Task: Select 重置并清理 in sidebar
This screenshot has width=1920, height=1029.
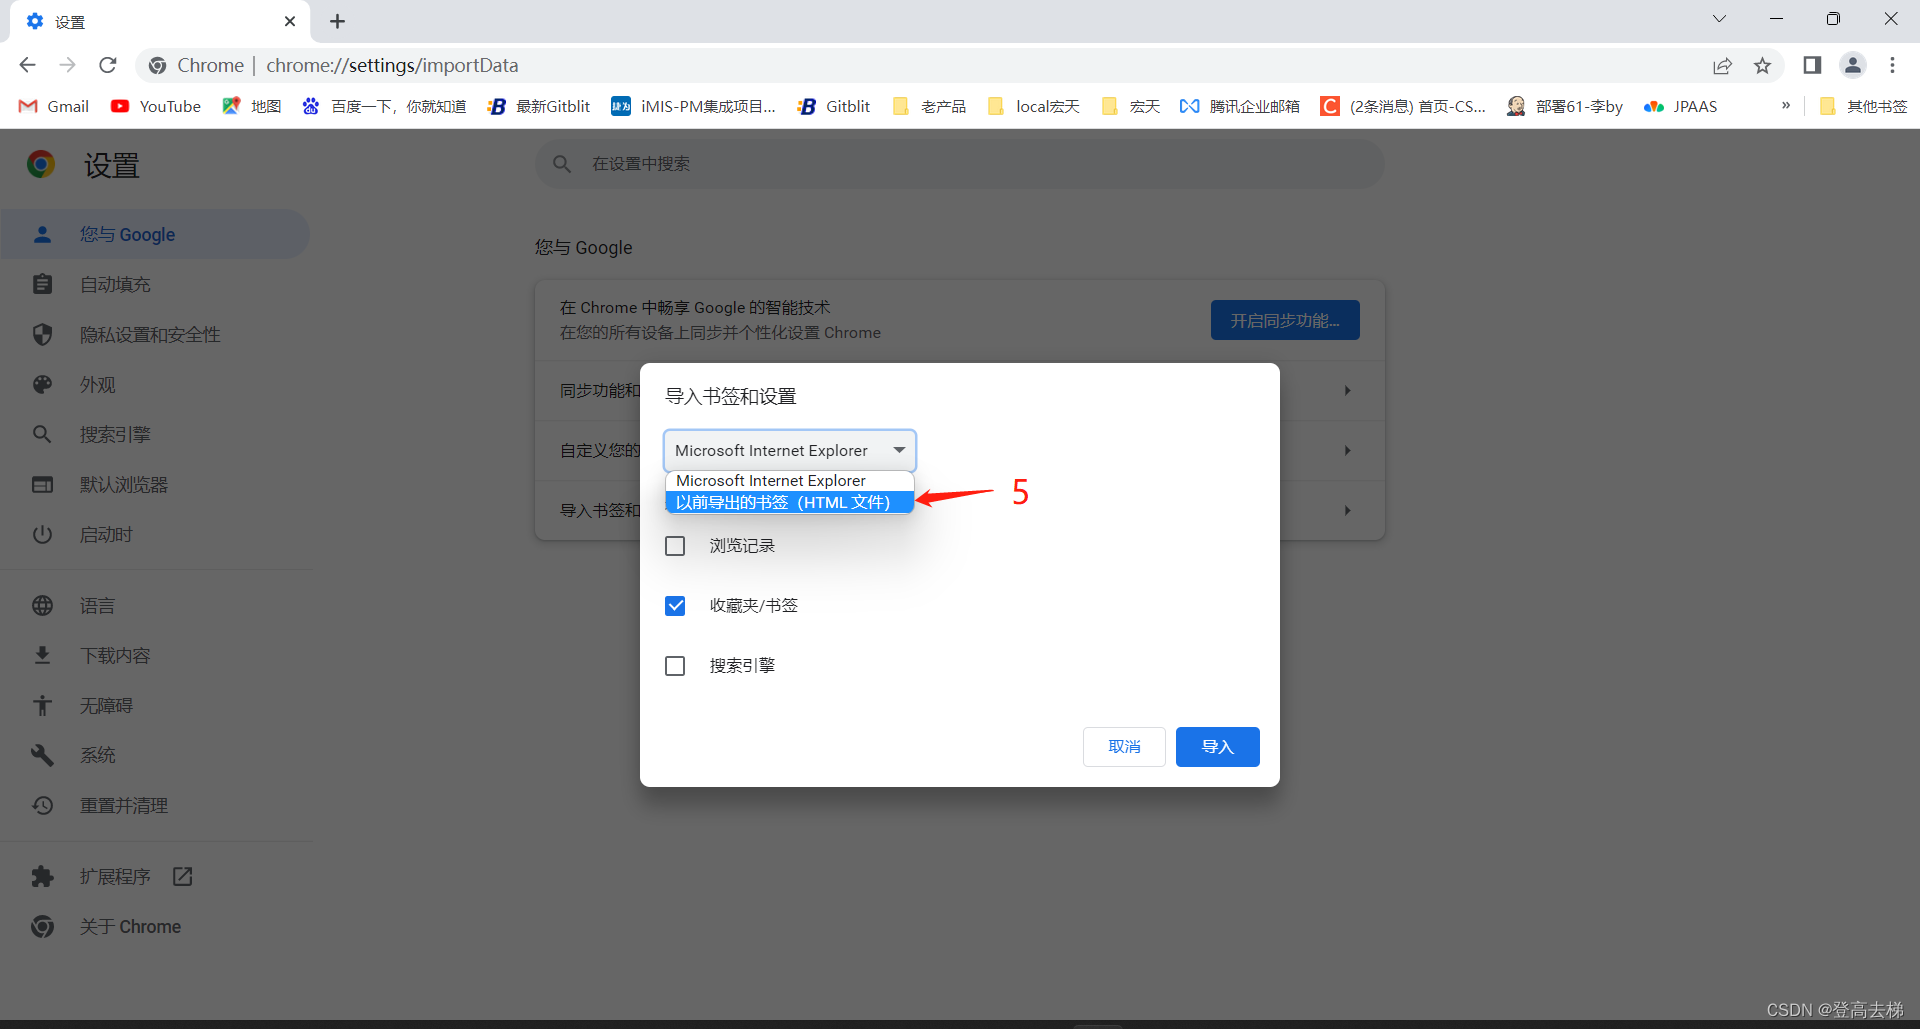Action: [x=155, y=805]
